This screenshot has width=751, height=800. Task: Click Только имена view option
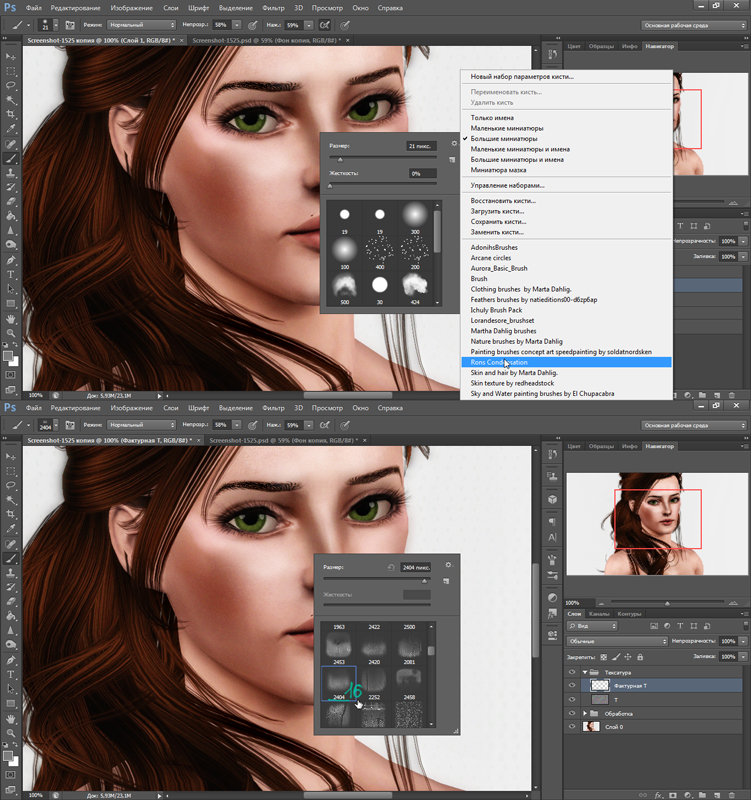pyautogui.click(x=492, y=117)
